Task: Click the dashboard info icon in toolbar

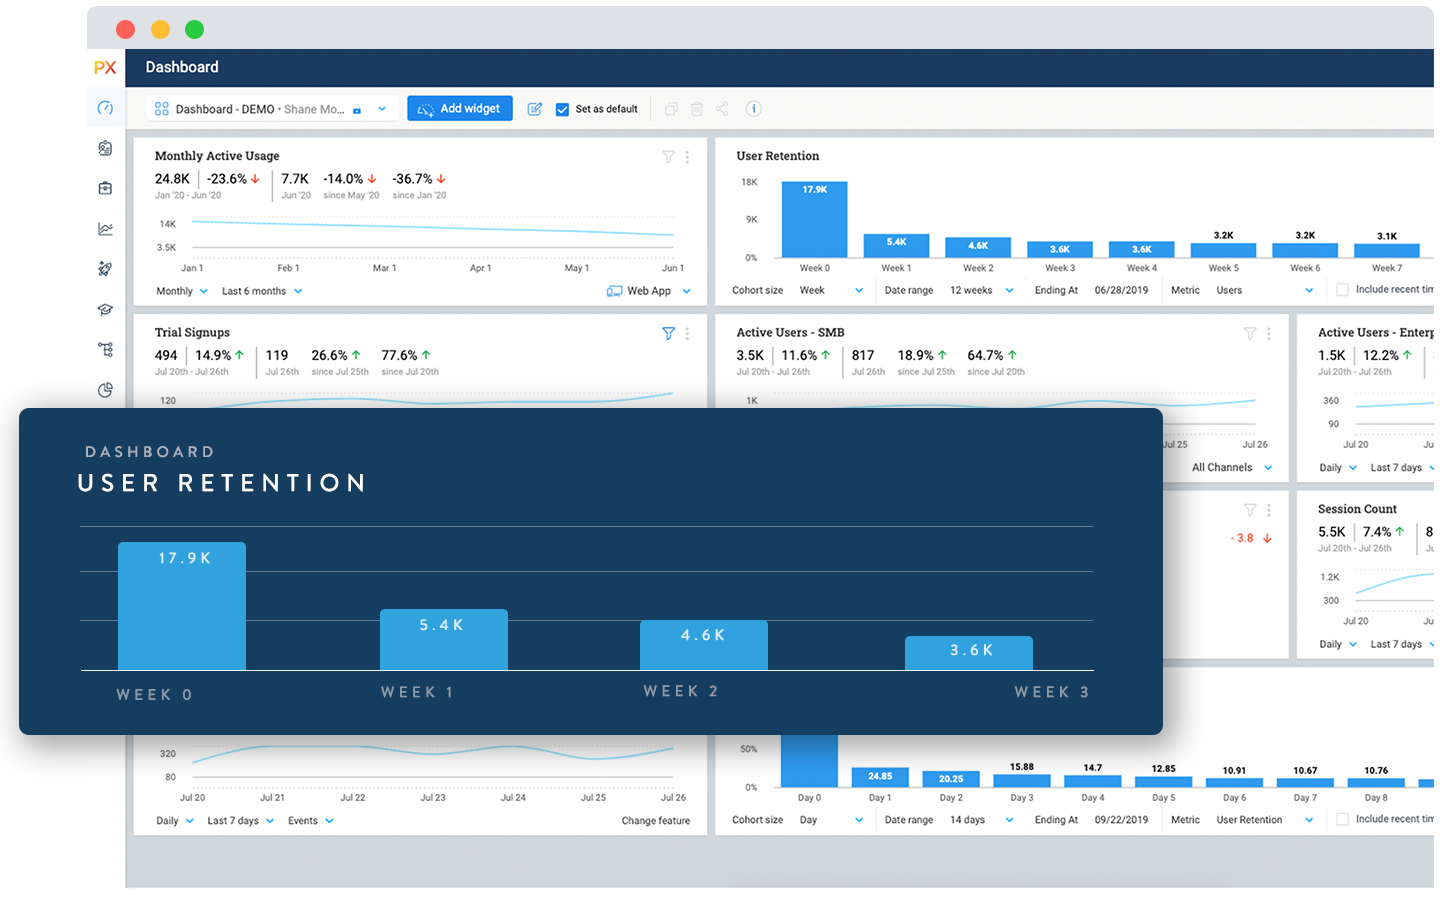Action: click(x=754, y=109)
